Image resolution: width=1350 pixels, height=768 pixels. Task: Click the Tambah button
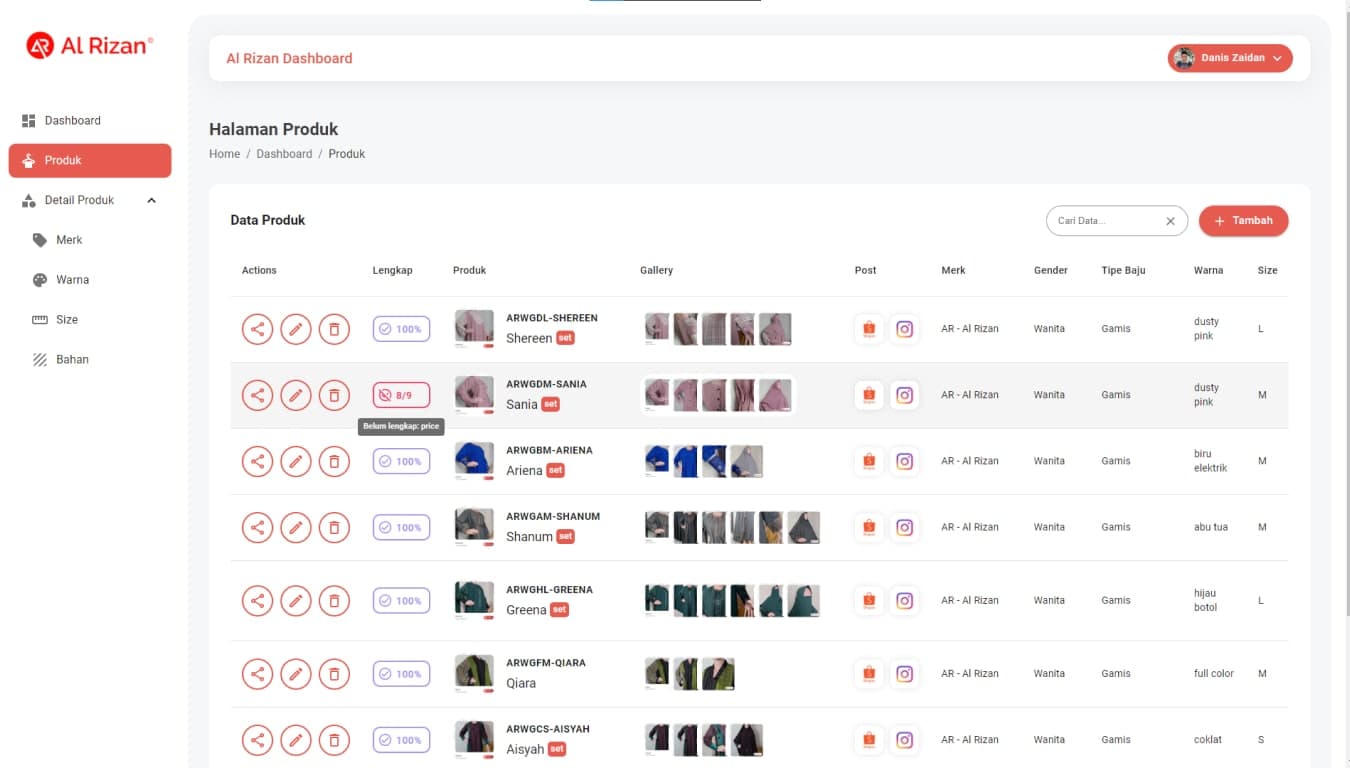pos(1243,221)
